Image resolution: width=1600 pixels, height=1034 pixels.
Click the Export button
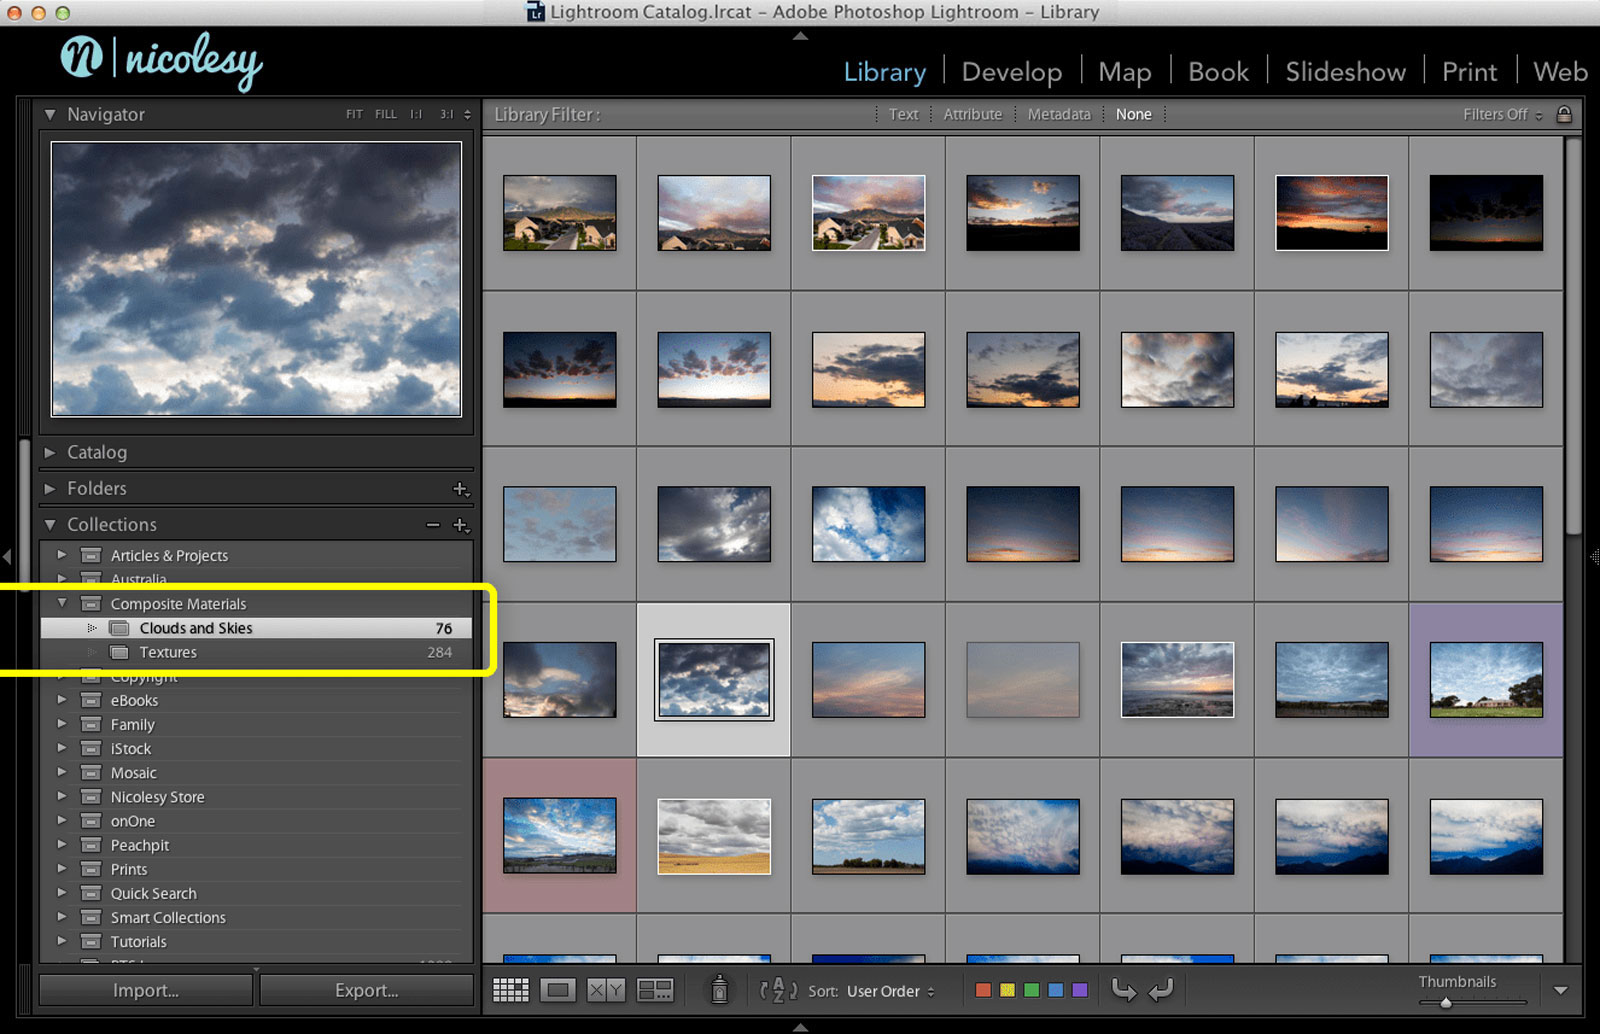(366, 990)
